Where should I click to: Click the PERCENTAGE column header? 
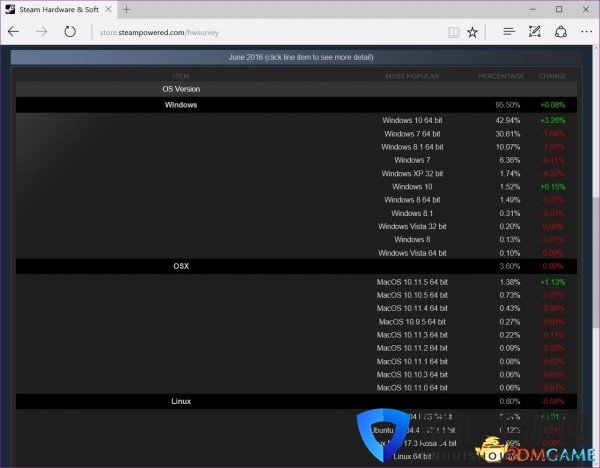(501, 76)
